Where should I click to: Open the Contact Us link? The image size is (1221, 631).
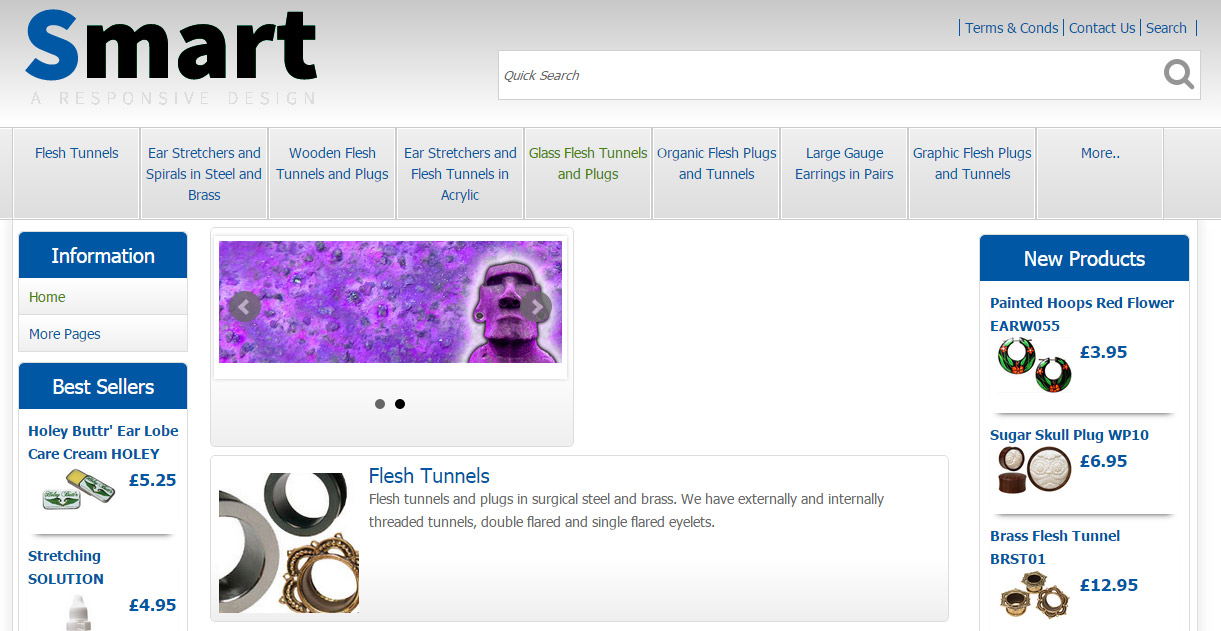tap(1102, 28)
